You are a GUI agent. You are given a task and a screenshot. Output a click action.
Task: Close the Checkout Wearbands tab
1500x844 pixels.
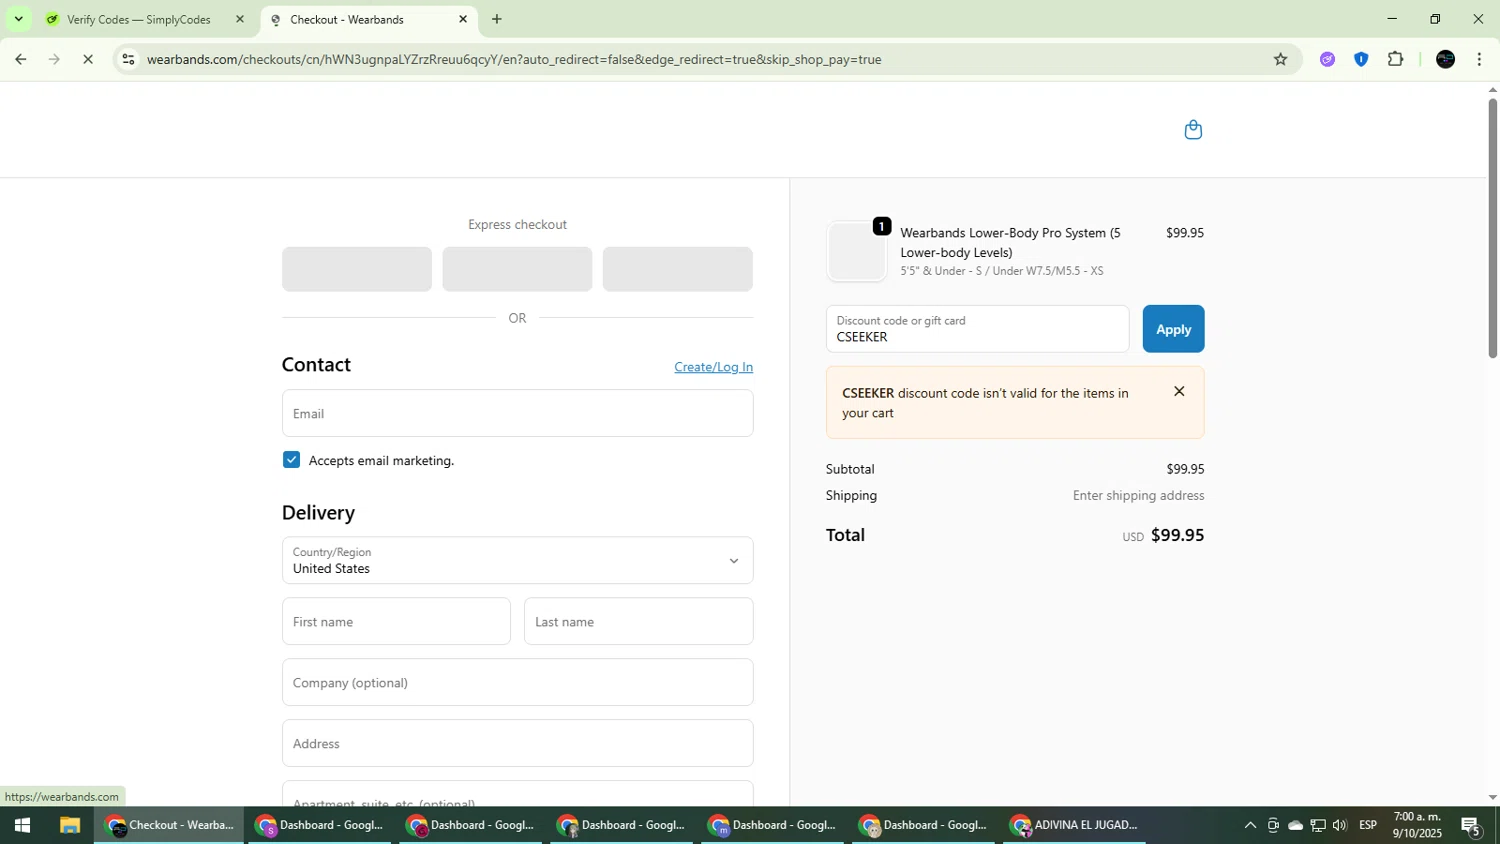pos(463,19)
